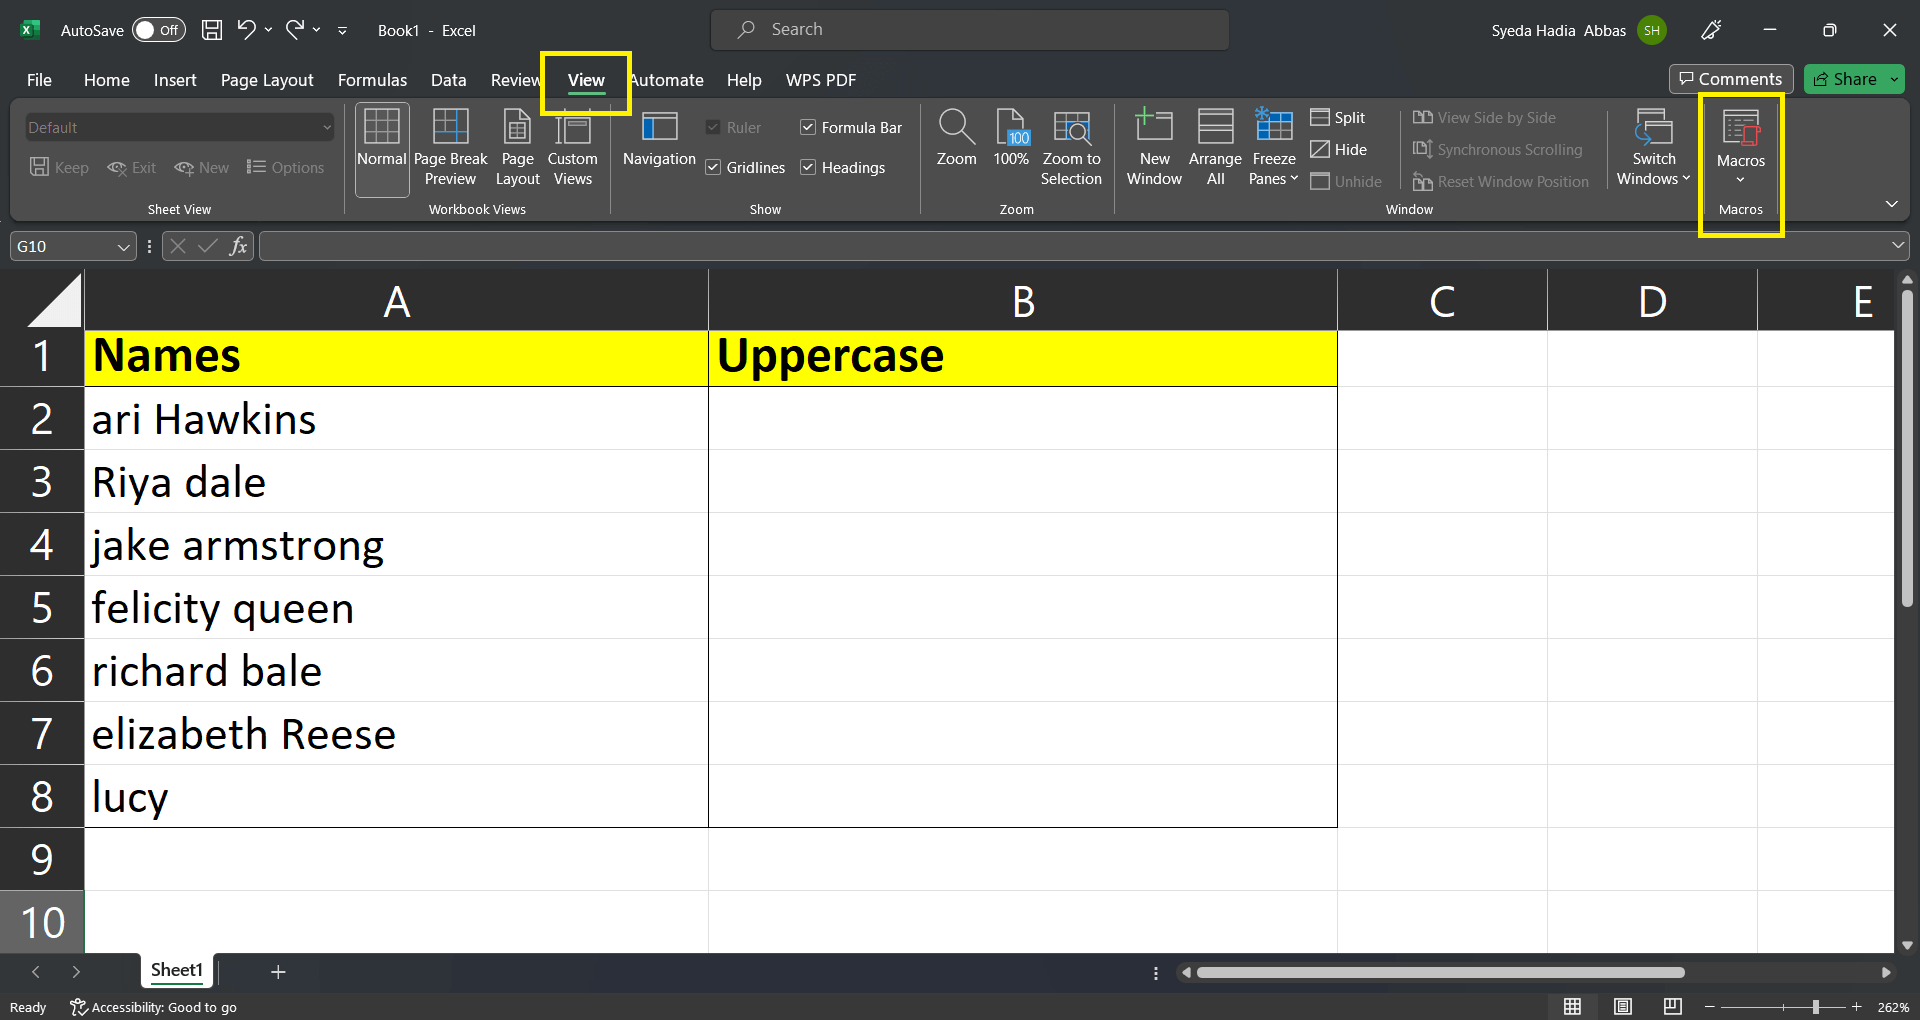This screenshot has width=1920, height=1020.
Task: Expand the Name Box dropdown arrow
Action: click(x=123, y=247)
